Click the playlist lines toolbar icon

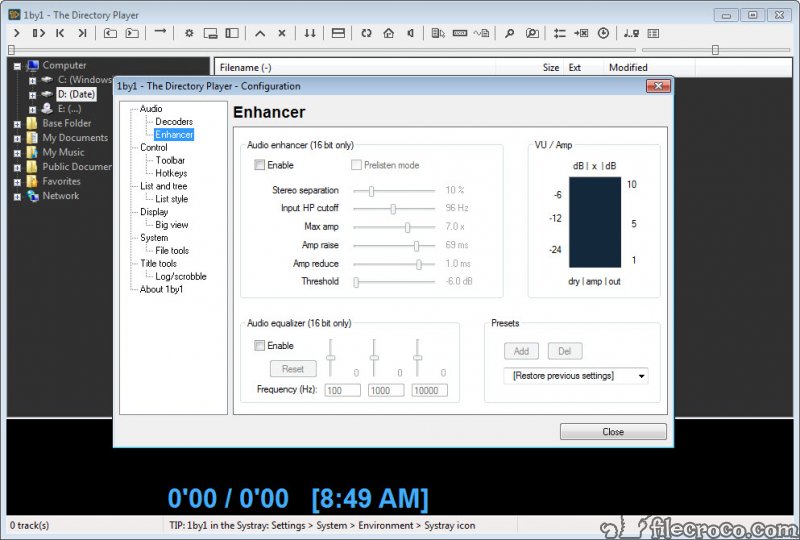pyautogui.click(x=560, y=33)
